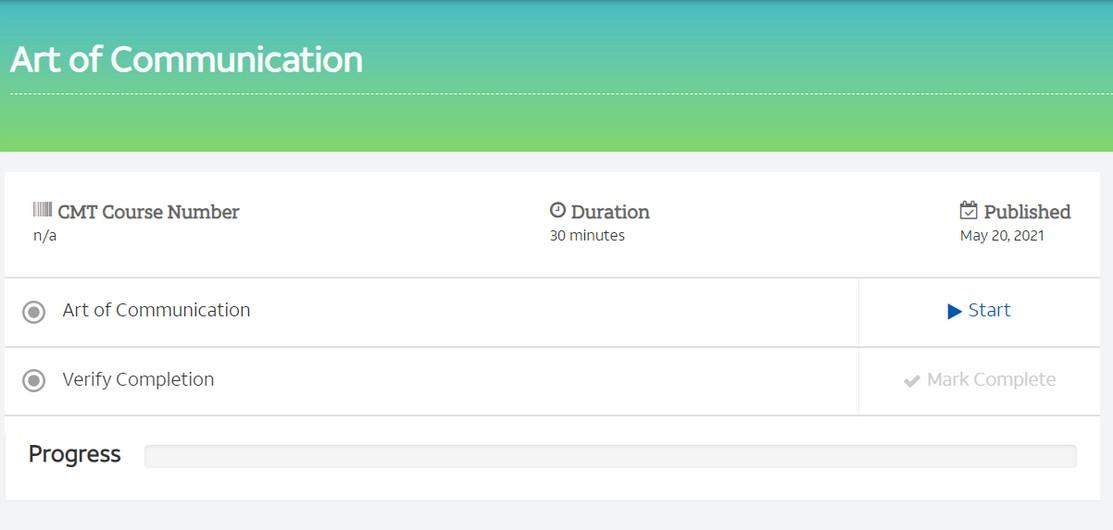Click the checkmark icon before Mark Complete
The image size is (1113, 530).
coord(912,381)
